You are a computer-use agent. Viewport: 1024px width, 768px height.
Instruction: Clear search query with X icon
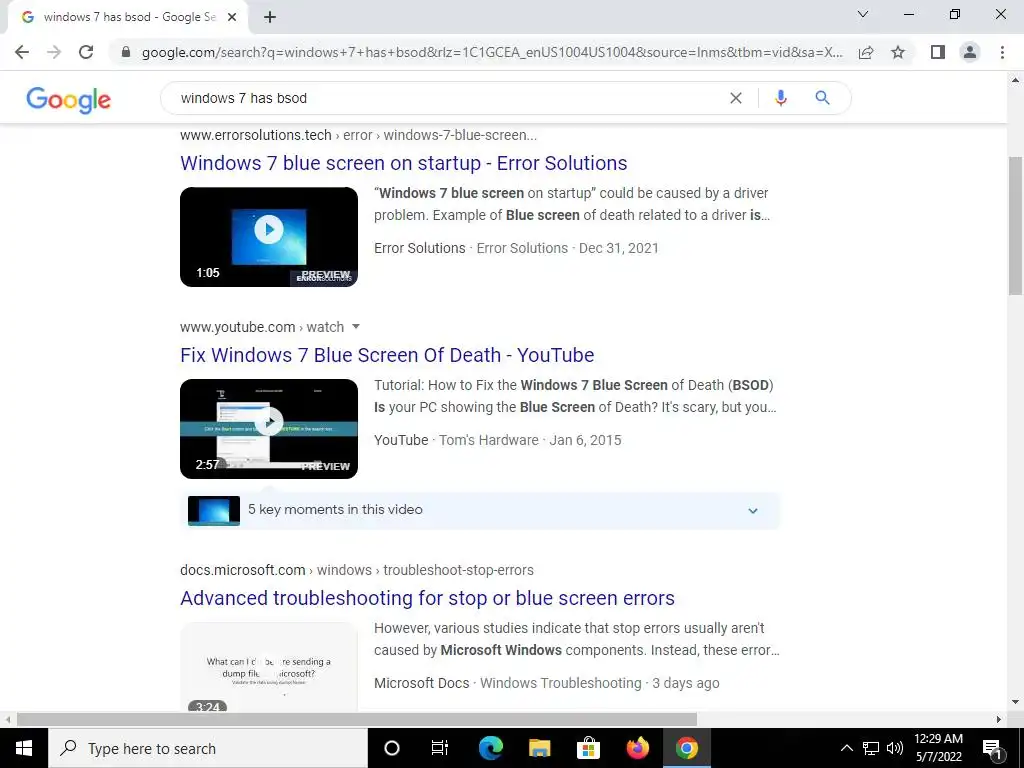click(735, 98)
